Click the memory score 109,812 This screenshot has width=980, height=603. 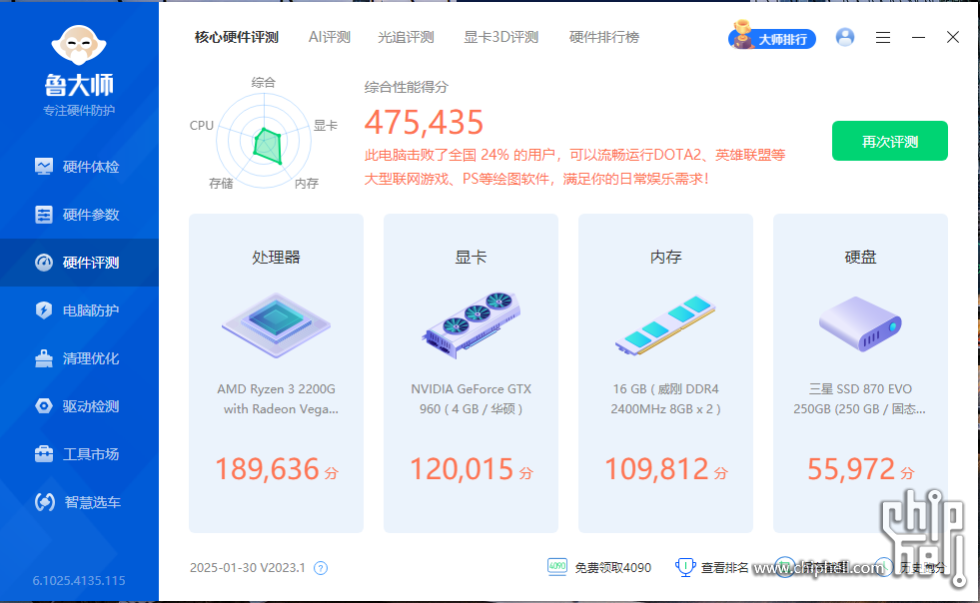click(x=656, y=469)
